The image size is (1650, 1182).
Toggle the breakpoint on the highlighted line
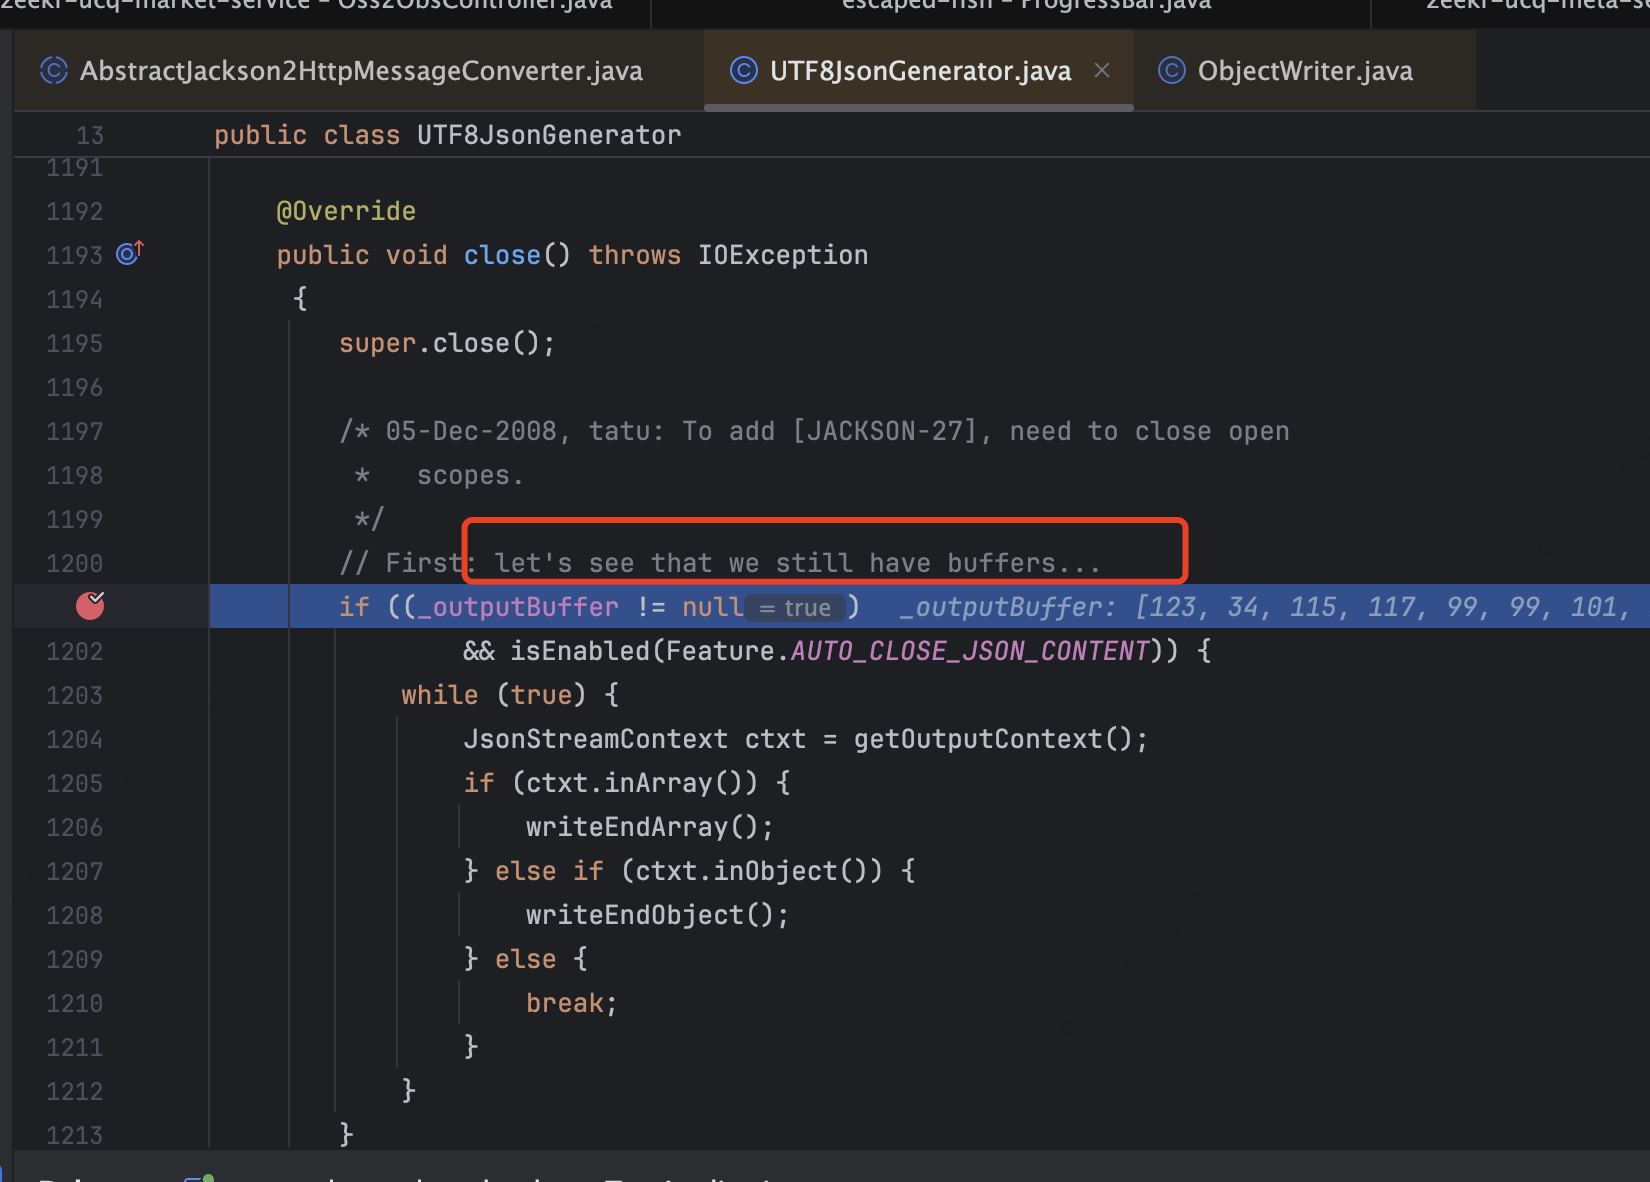pos(90,605)
